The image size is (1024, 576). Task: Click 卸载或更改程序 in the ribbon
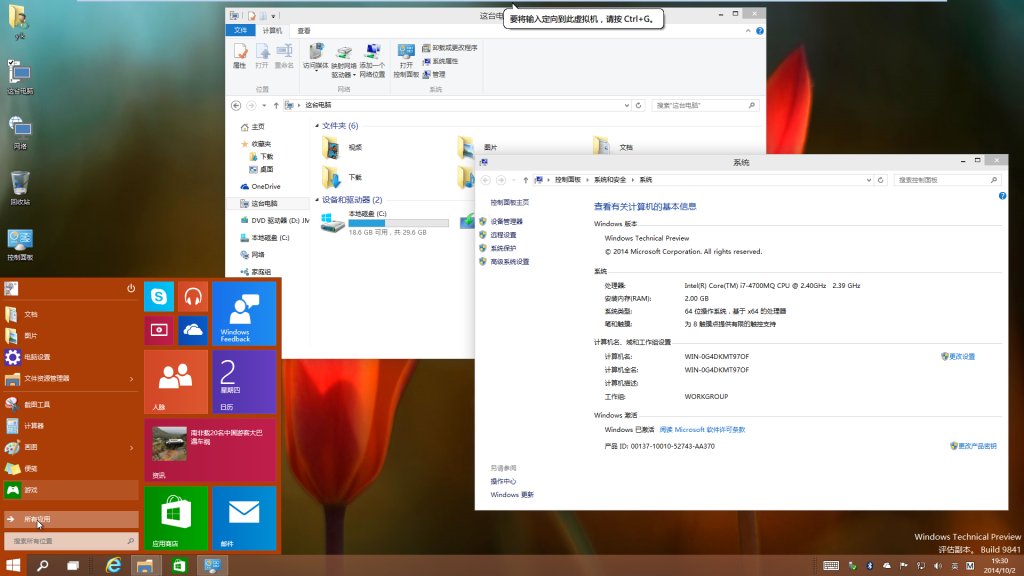click(450, 48)
